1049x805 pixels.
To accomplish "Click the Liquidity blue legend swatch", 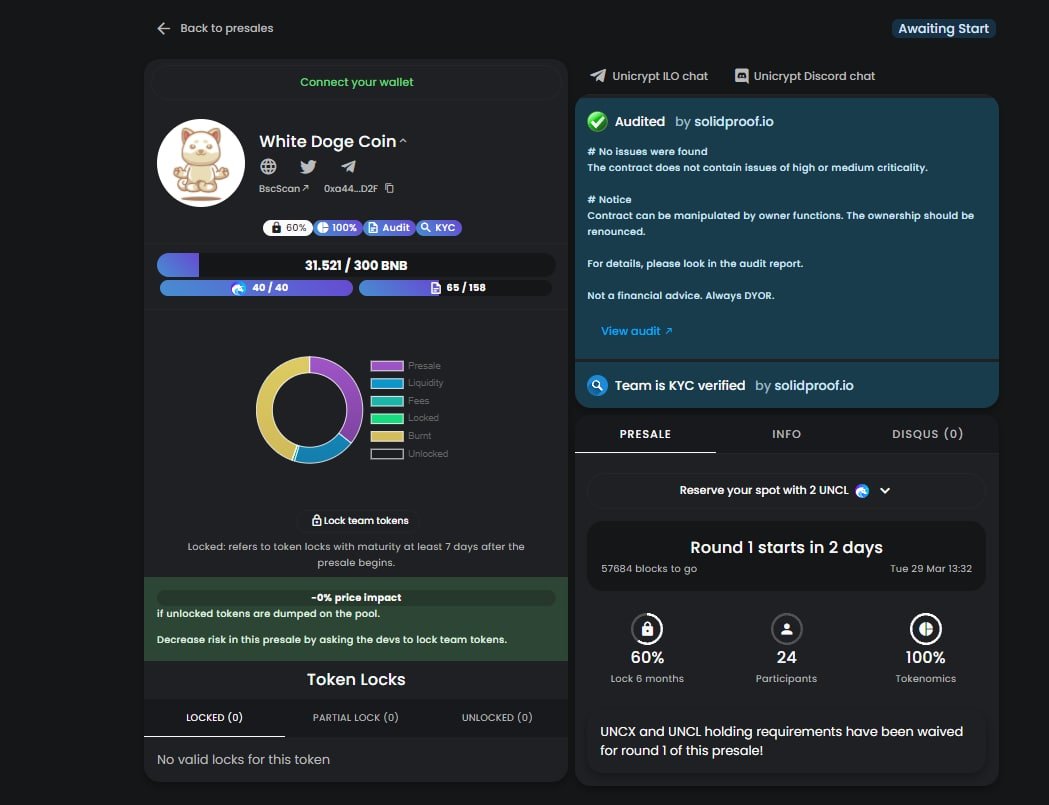I will [x=387, y=383].
